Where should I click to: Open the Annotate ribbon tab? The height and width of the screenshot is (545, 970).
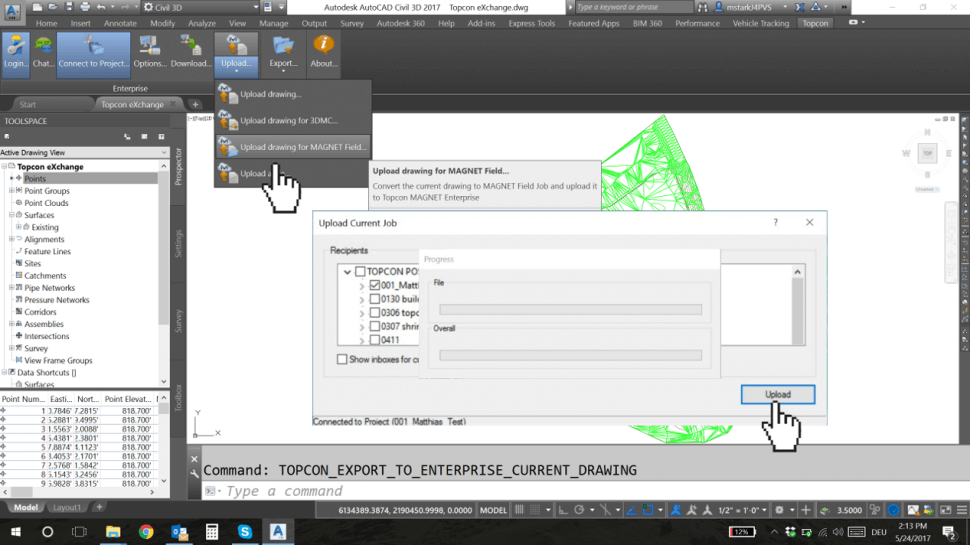tap(120, 24)
